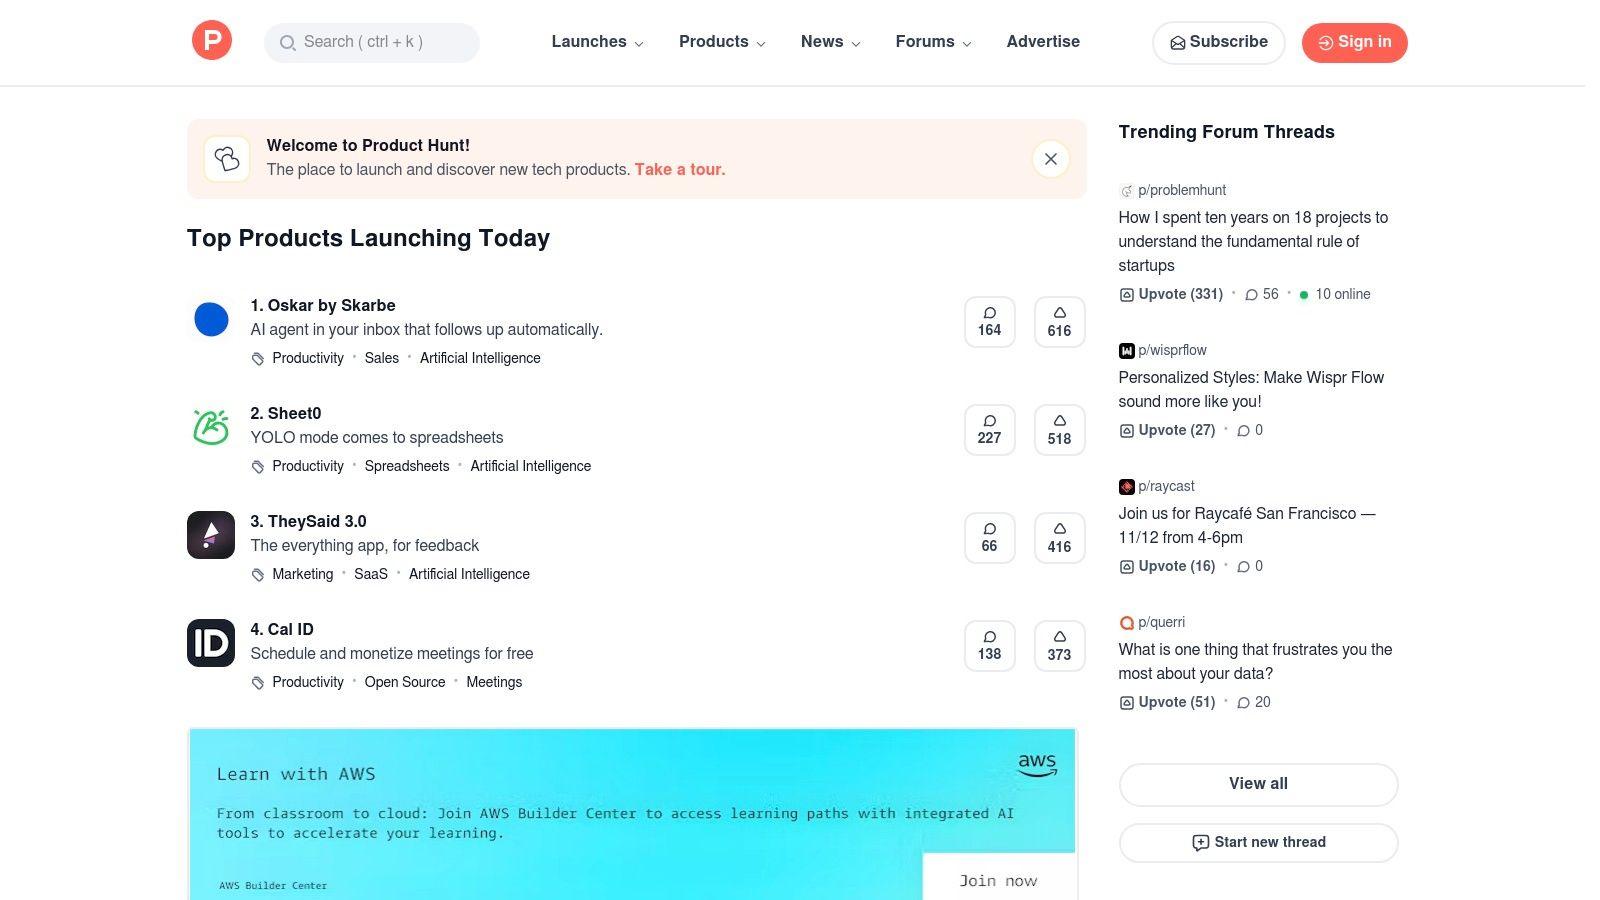Click the Sign in button
The image size is (1600, 900).
[x=1355, y=43]
